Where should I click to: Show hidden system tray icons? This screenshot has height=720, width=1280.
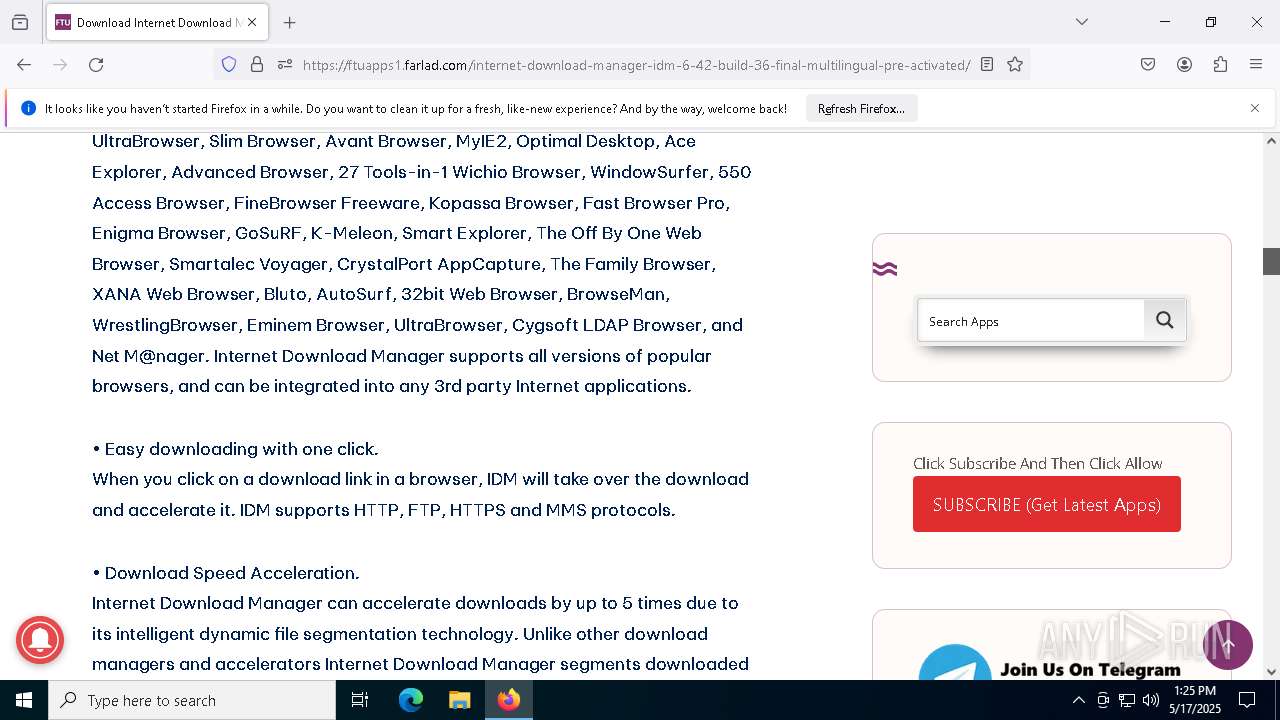[x=1078, y=700]
